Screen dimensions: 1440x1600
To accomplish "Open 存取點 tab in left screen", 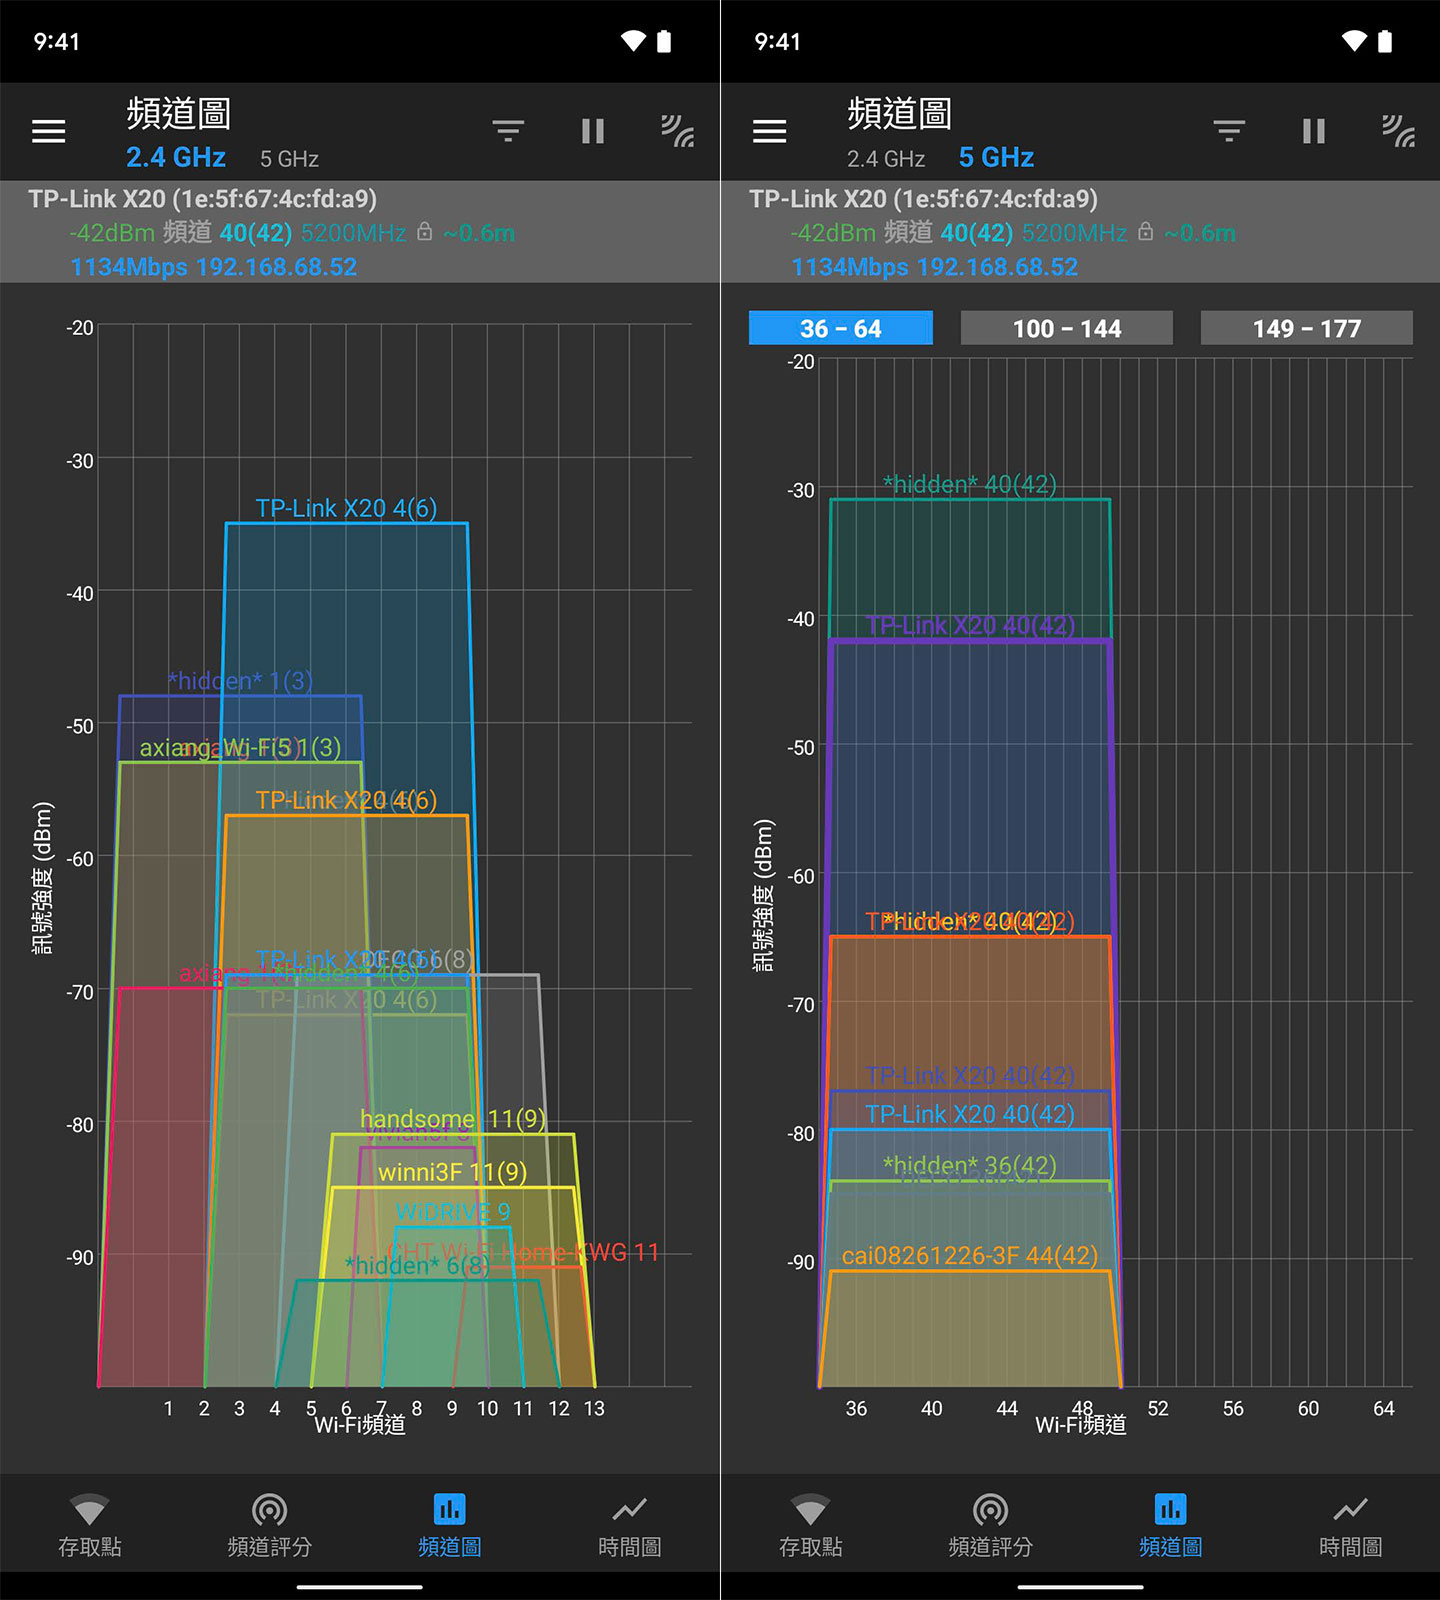I will pos(90,1526).
